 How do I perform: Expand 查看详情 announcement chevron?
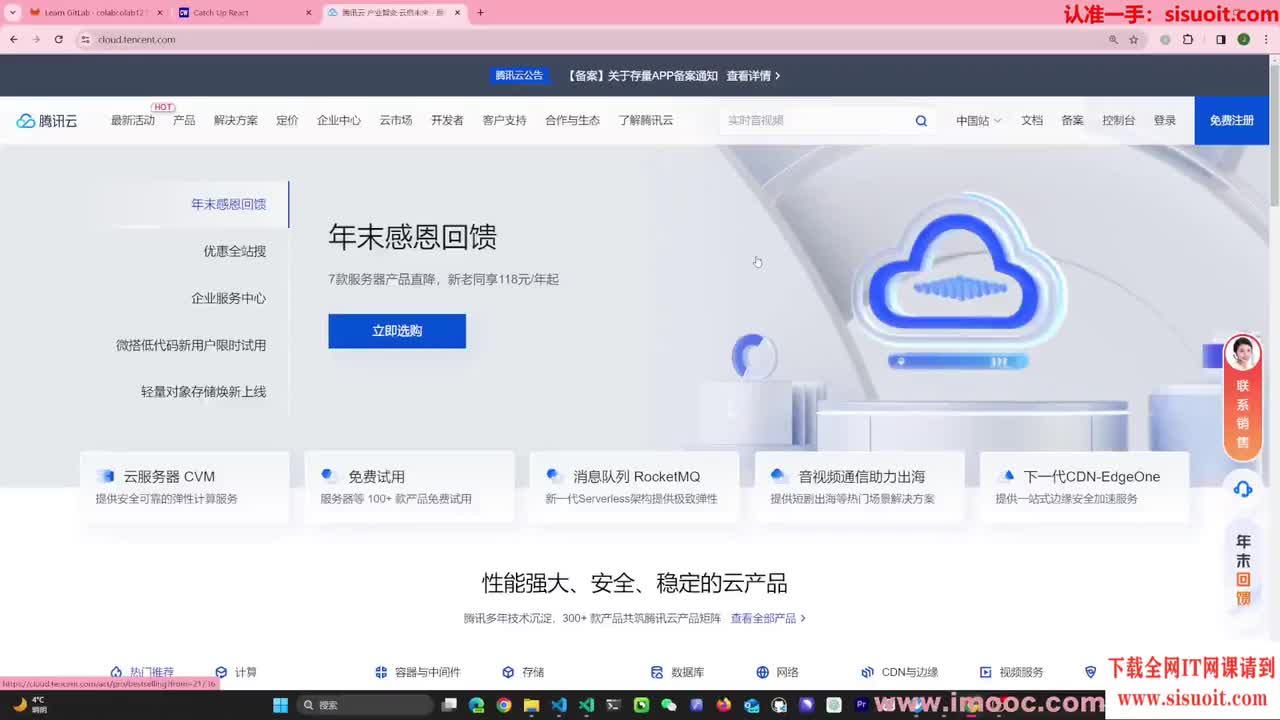[778, 76]
